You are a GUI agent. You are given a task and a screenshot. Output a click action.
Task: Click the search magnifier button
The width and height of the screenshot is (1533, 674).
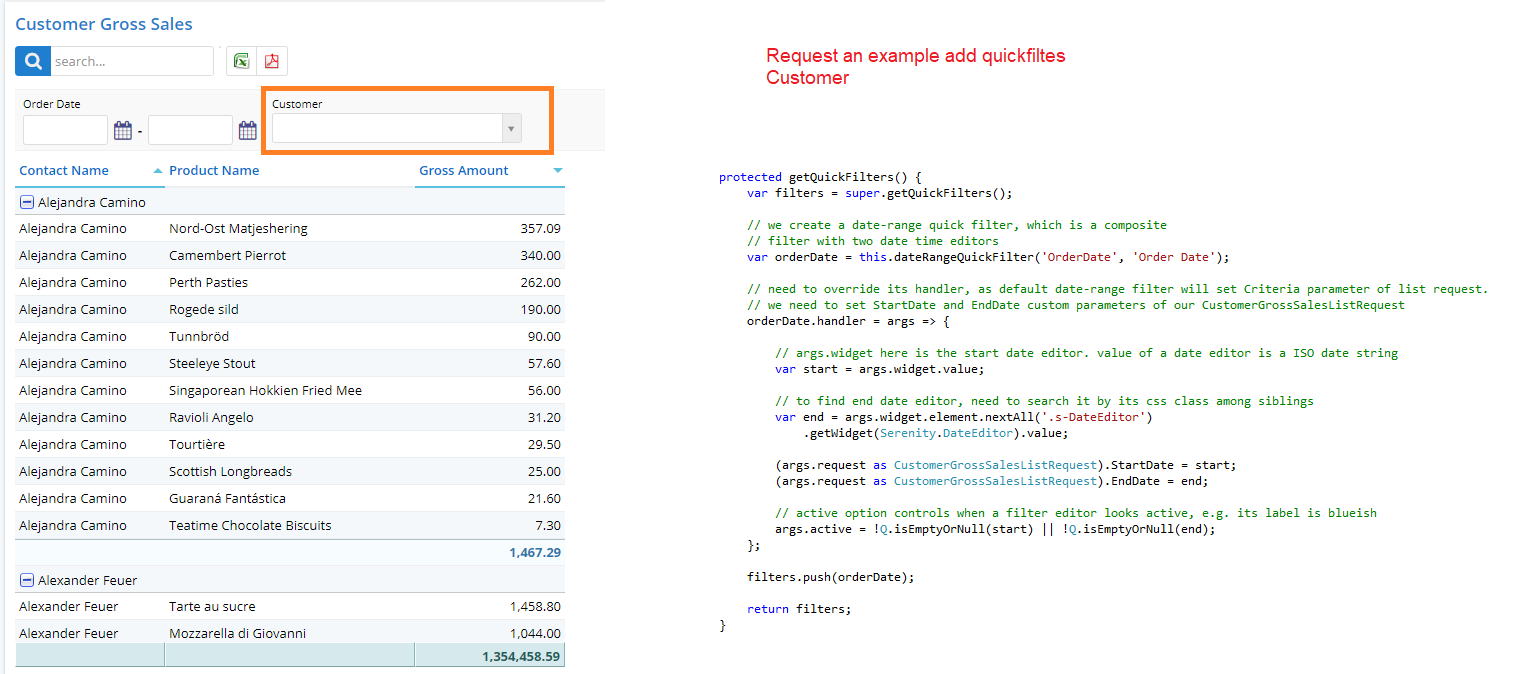pyautogui.click(x=31, y=60)
